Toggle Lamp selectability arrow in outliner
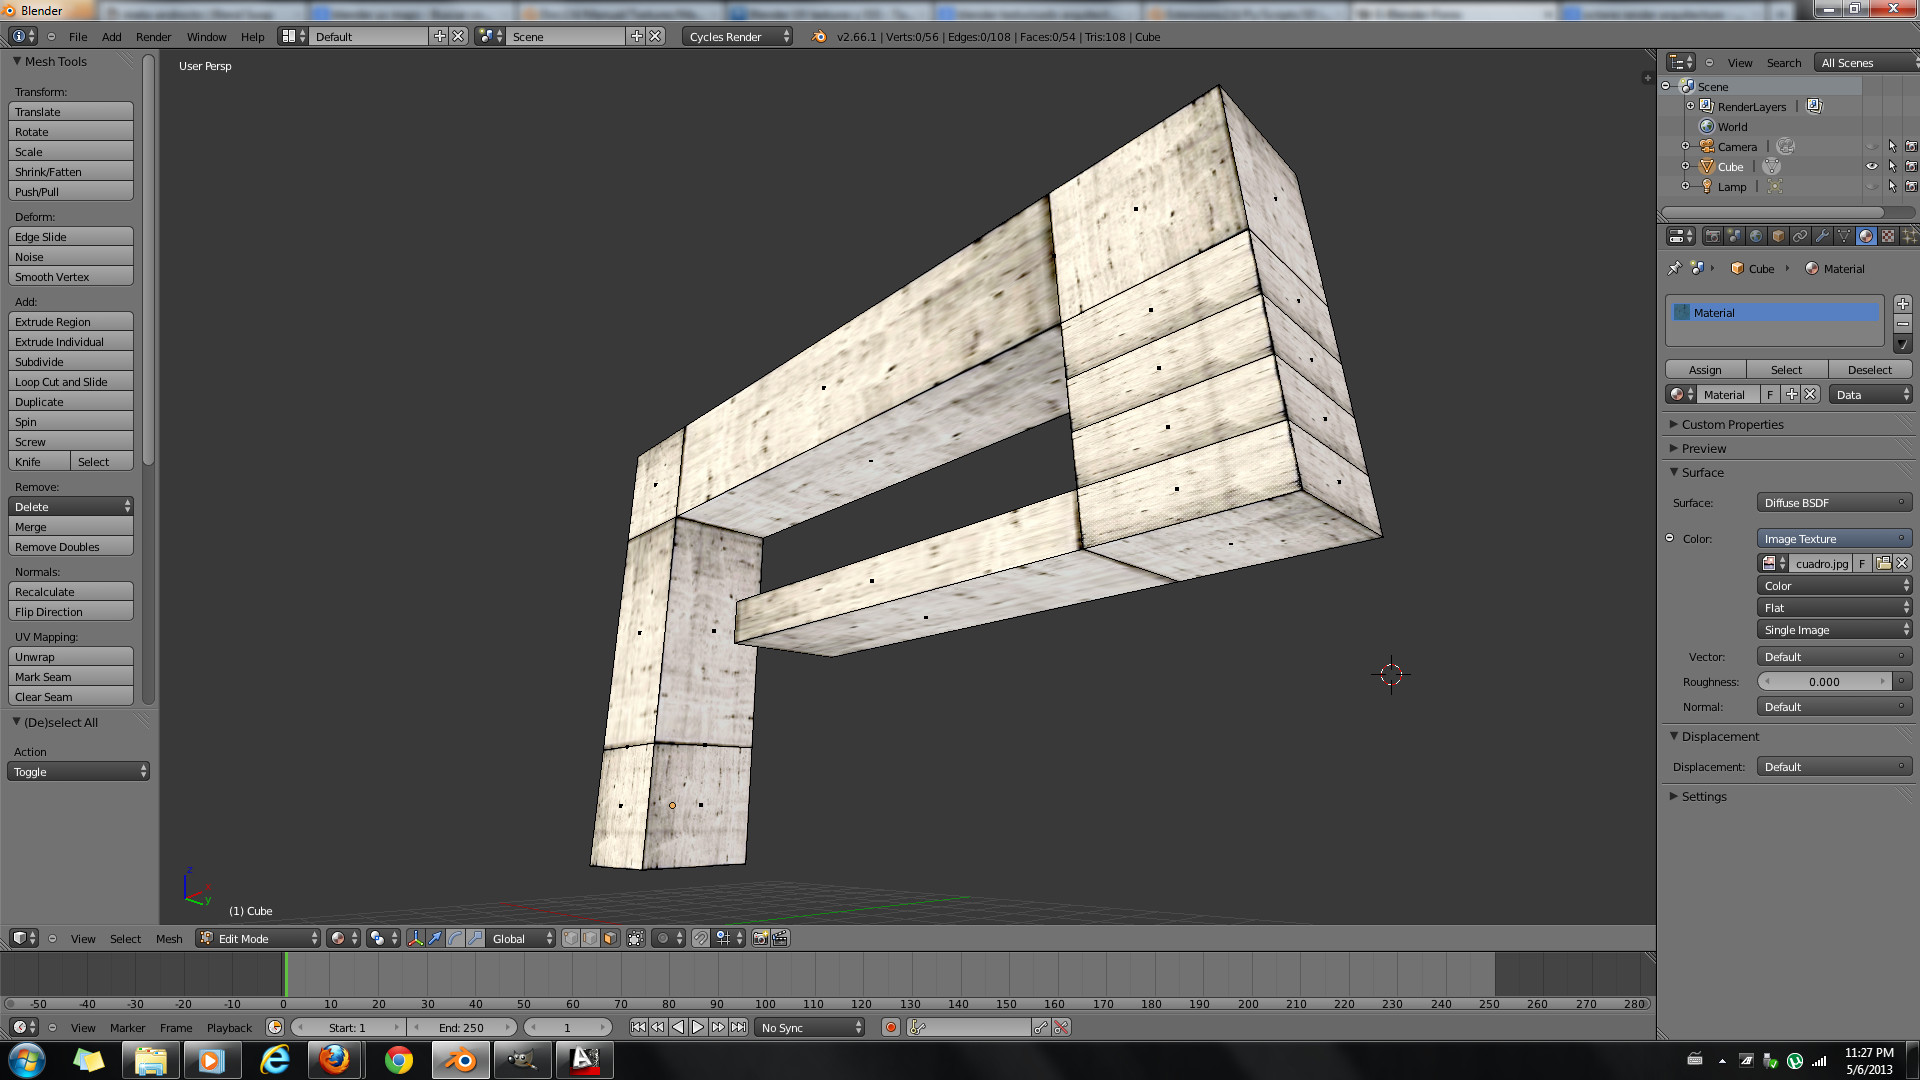The width and height of the screenshot is (1920, 1080). 1892,186
